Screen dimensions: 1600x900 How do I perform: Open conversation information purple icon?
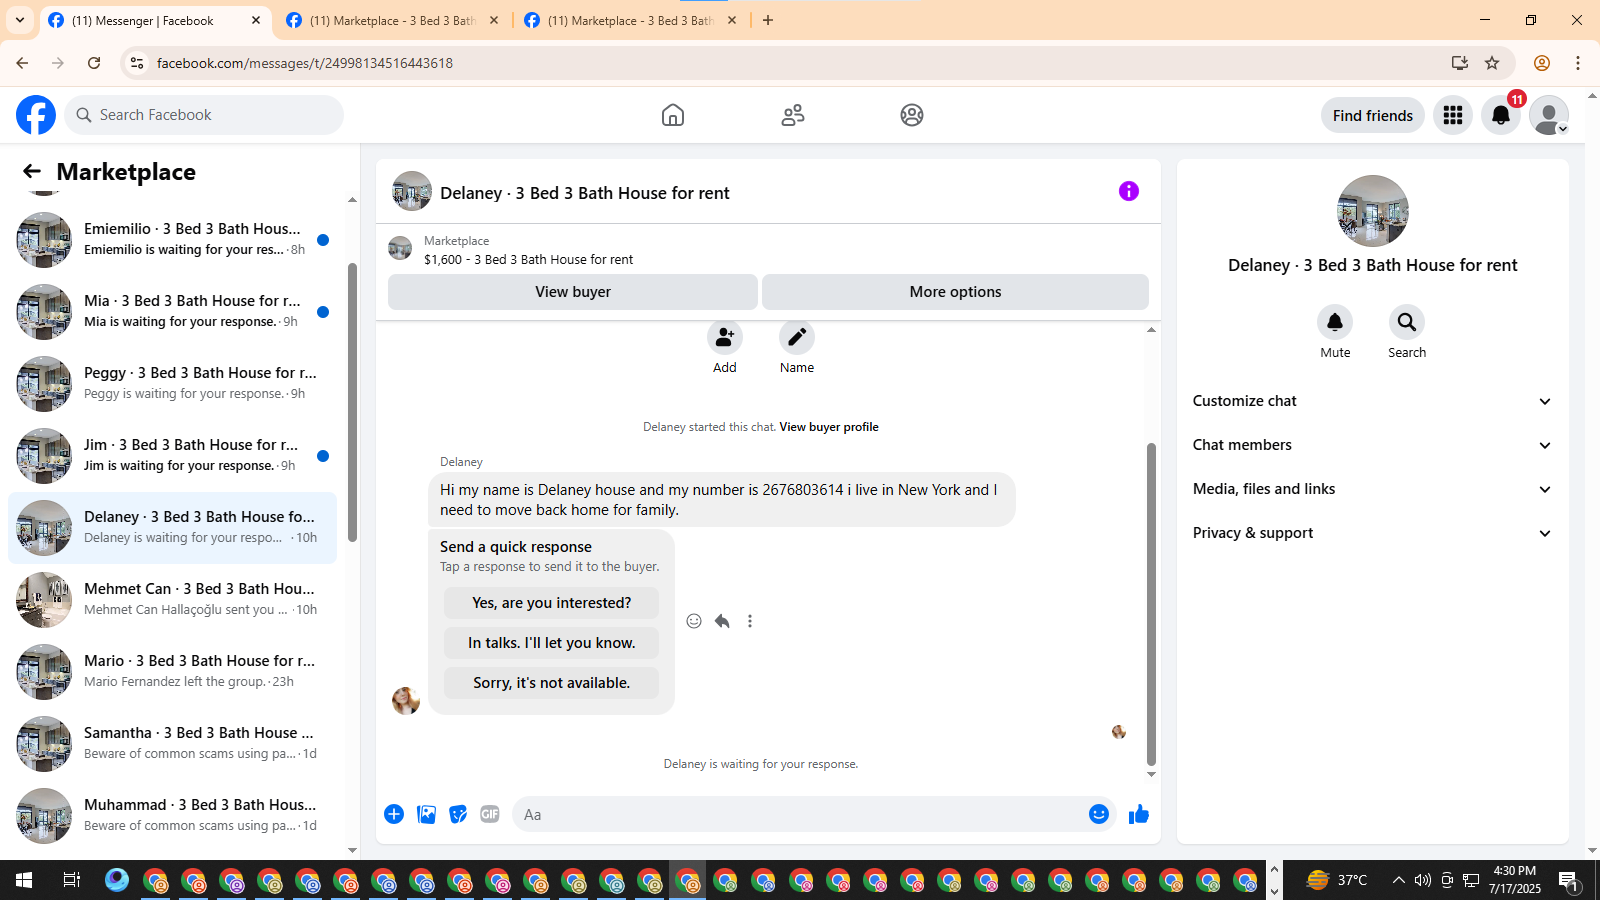(x=1129, y=191)
